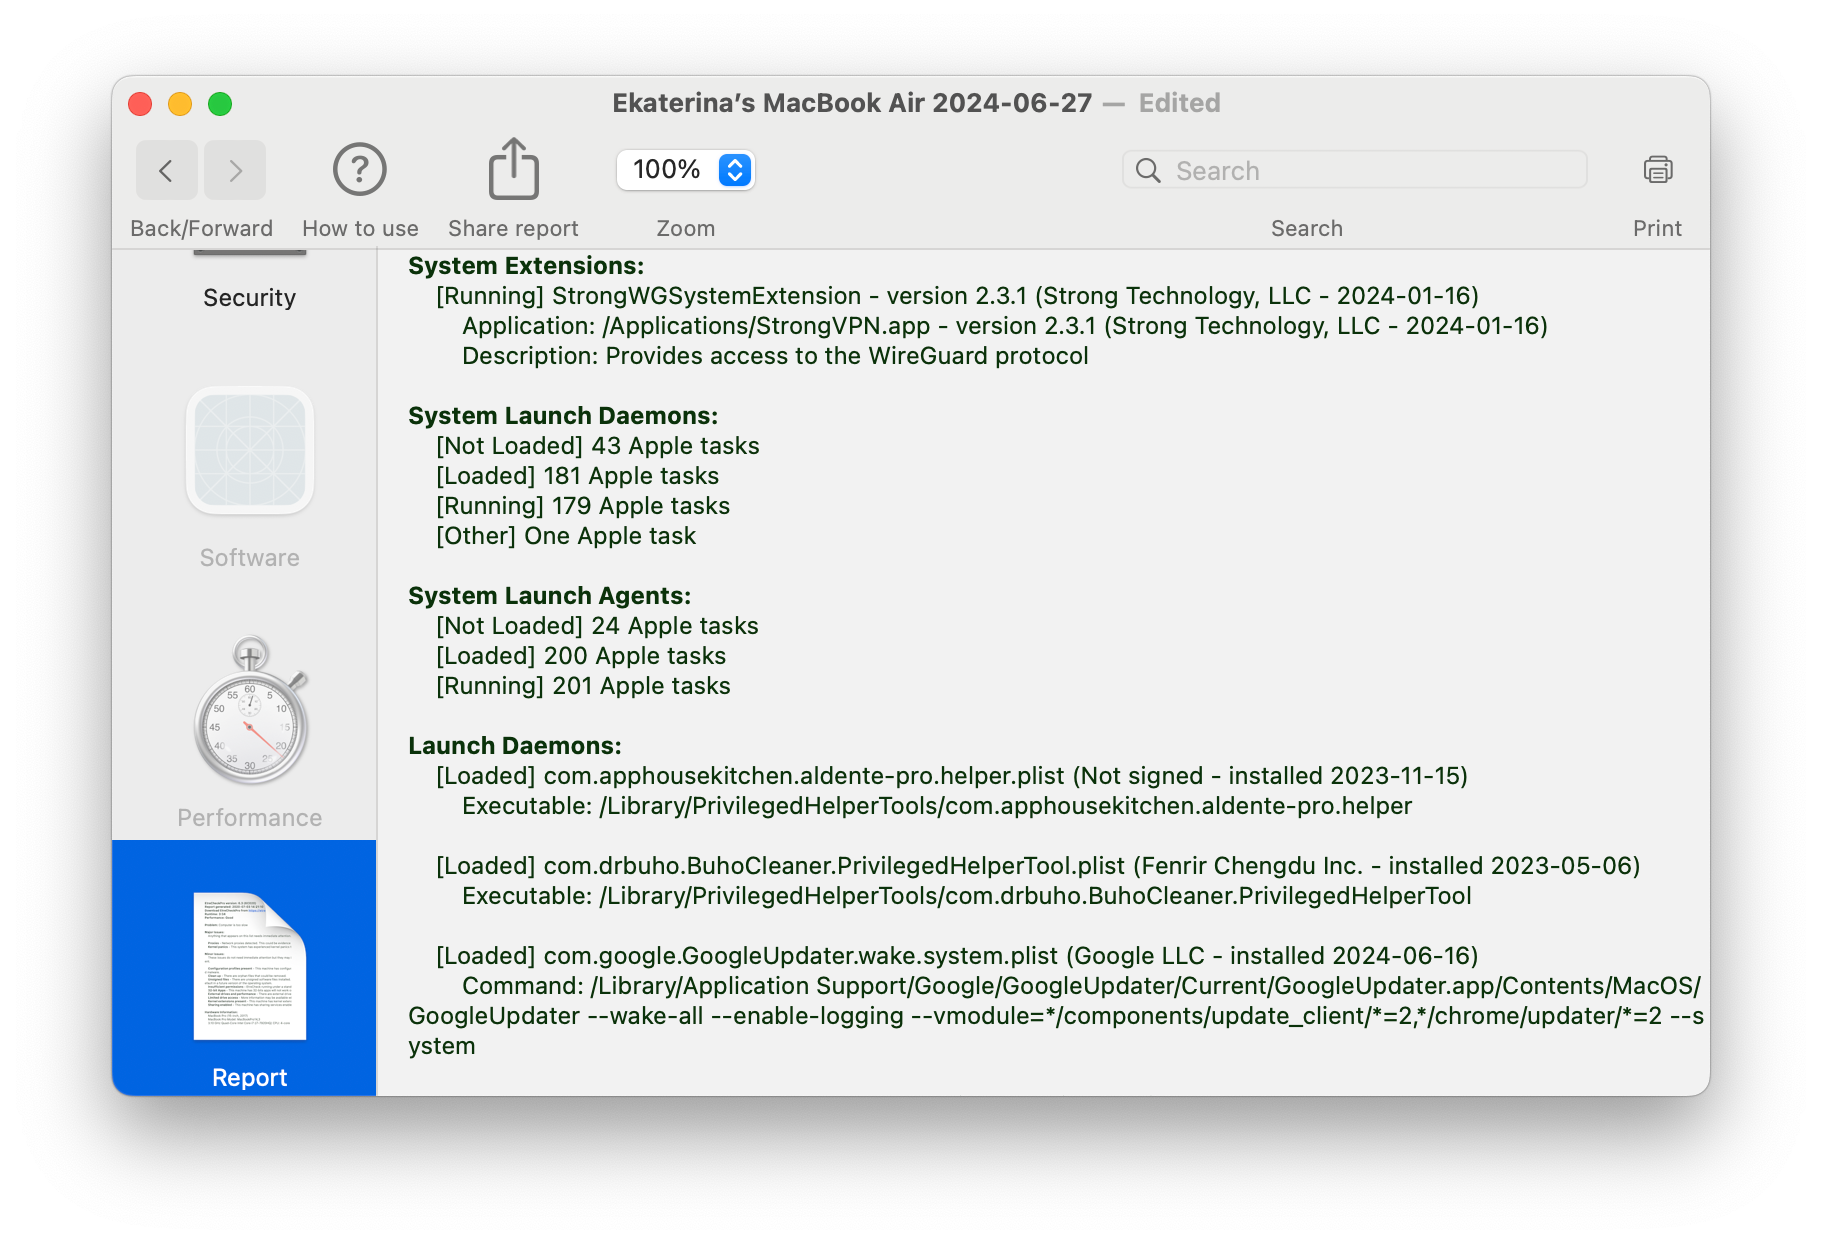Click '[Not Loaded] 43 Apple tasks'
This screenshot has width=1822, height=1244.
coord(598,446)
